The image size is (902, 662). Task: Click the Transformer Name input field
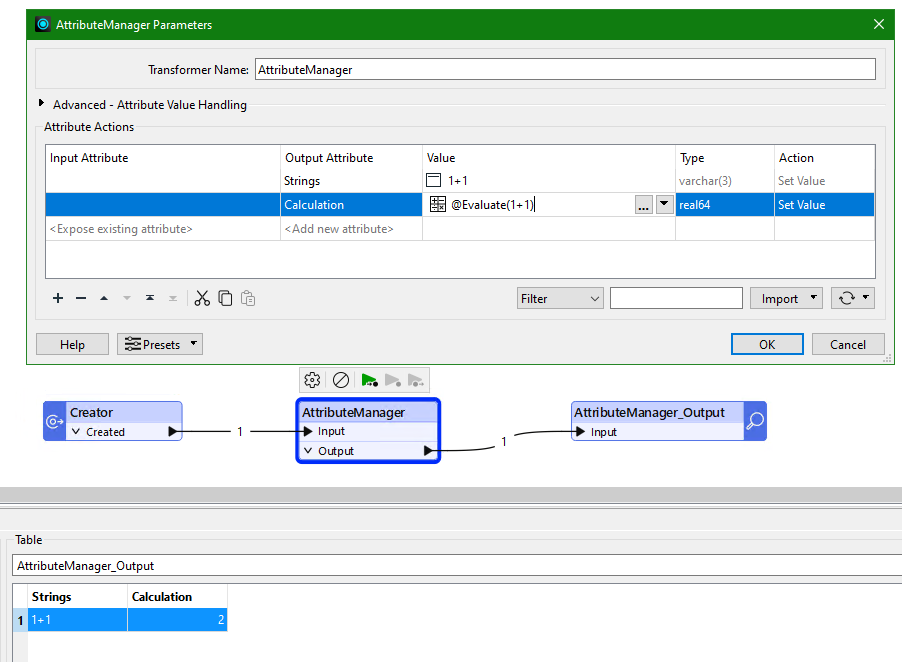point(565,70)
